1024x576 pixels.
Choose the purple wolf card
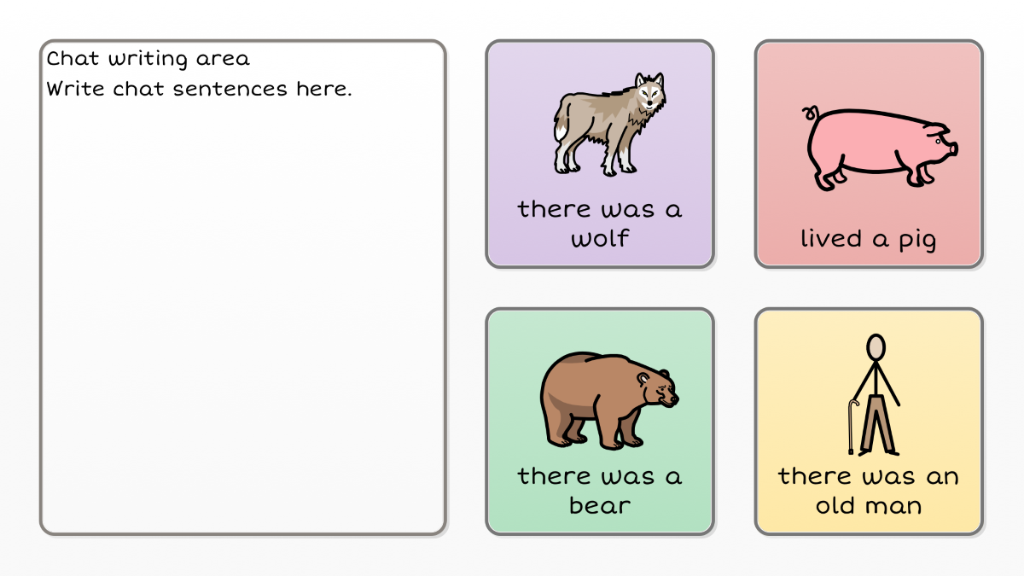click(600, 154)
